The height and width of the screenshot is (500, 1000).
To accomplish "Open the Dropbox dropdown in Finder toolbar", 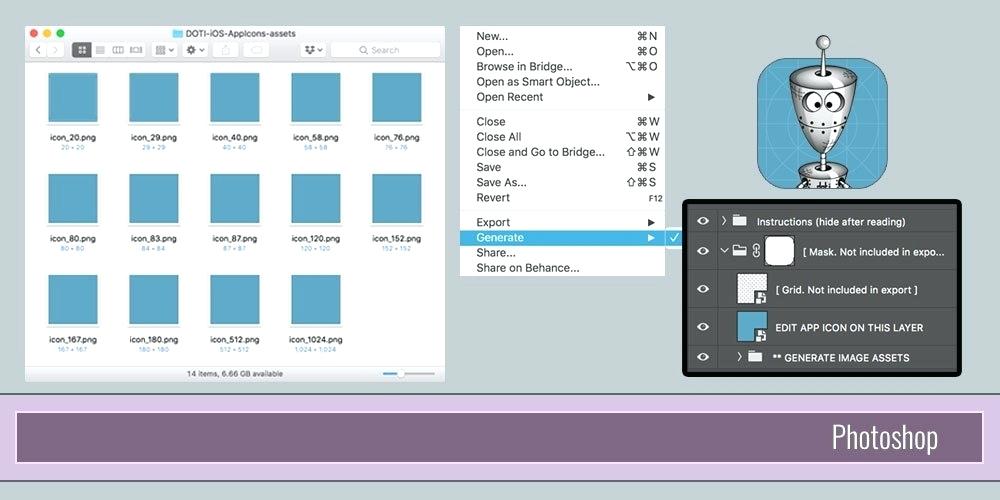I will pos(313,50).
